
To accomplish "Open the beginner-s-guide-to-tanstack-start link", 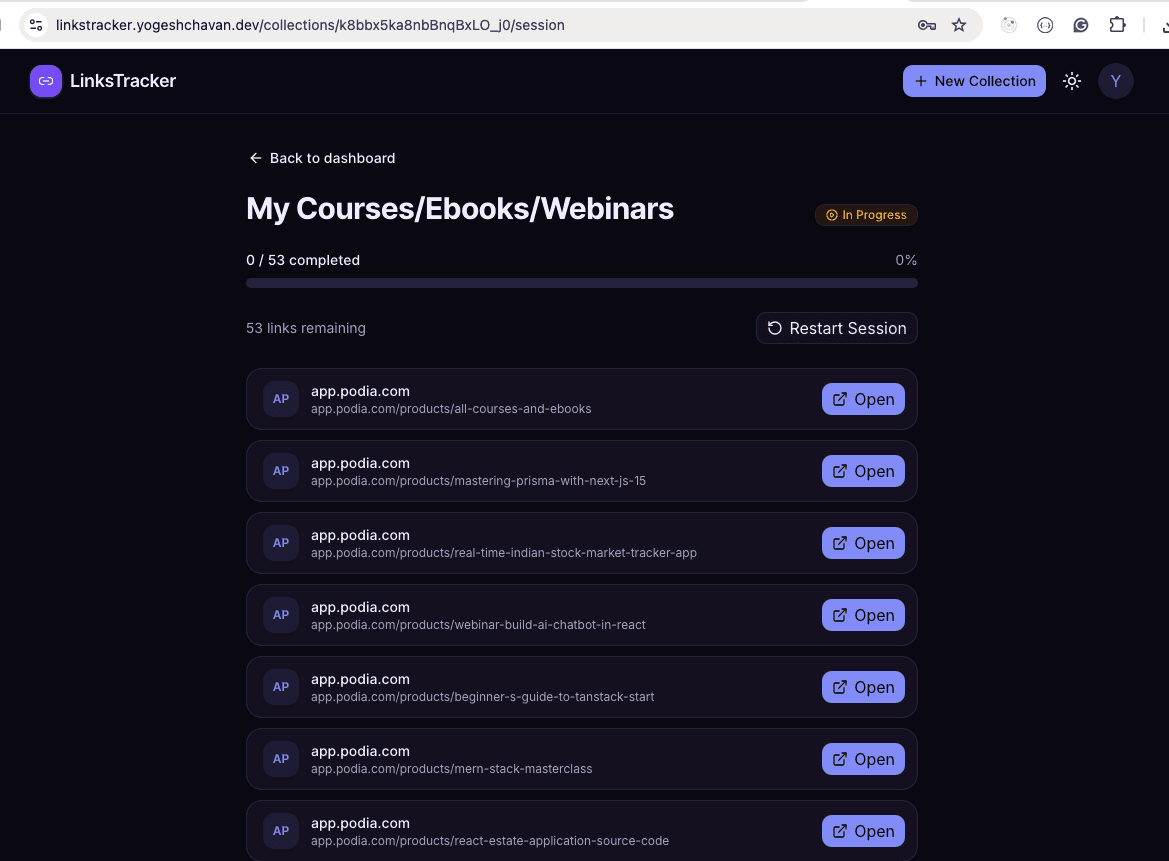I will pos(863,687).
